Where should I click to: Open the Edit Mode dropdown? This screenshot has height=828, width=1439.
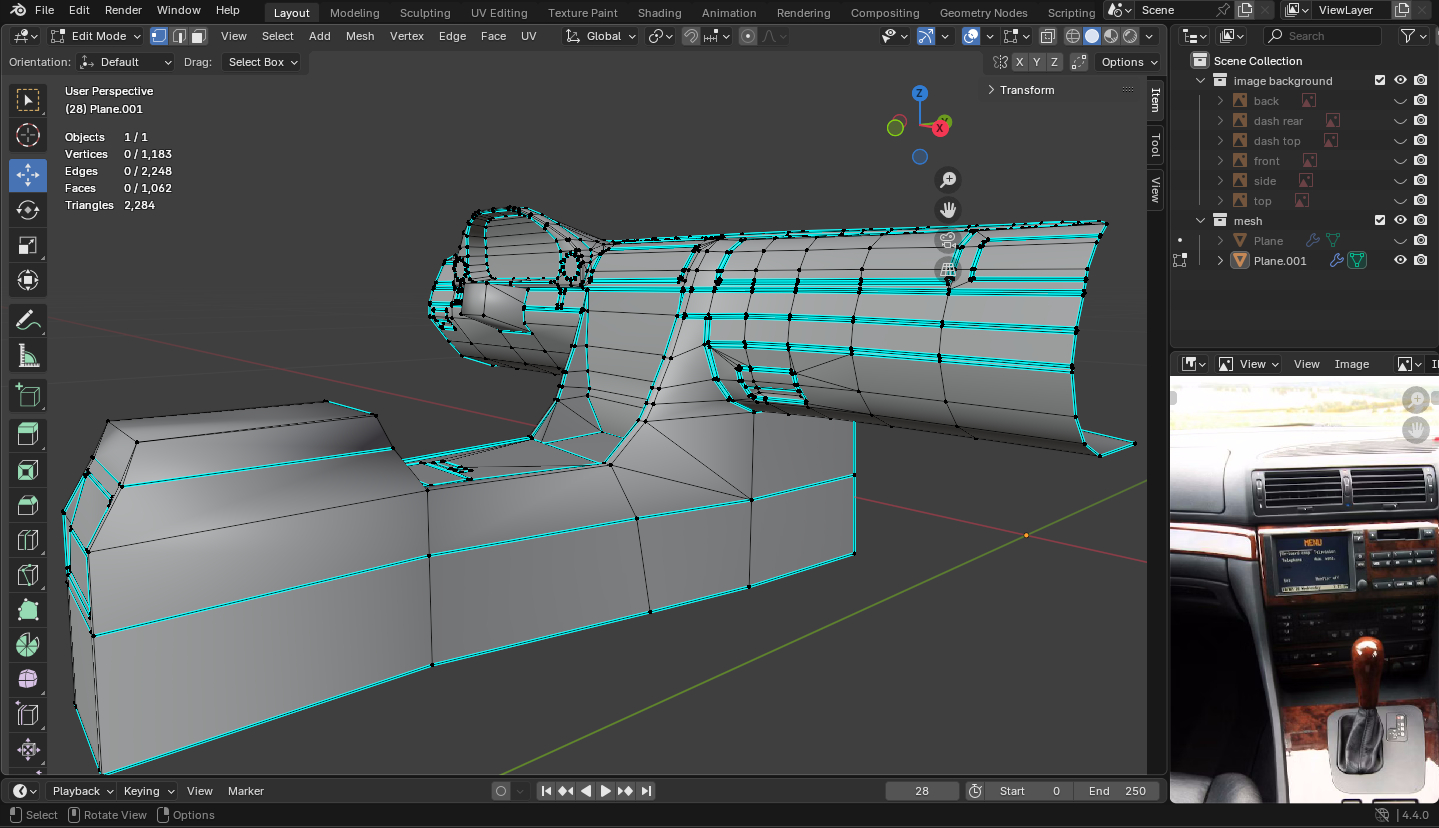pyautogui.click(x=96, y=36)
